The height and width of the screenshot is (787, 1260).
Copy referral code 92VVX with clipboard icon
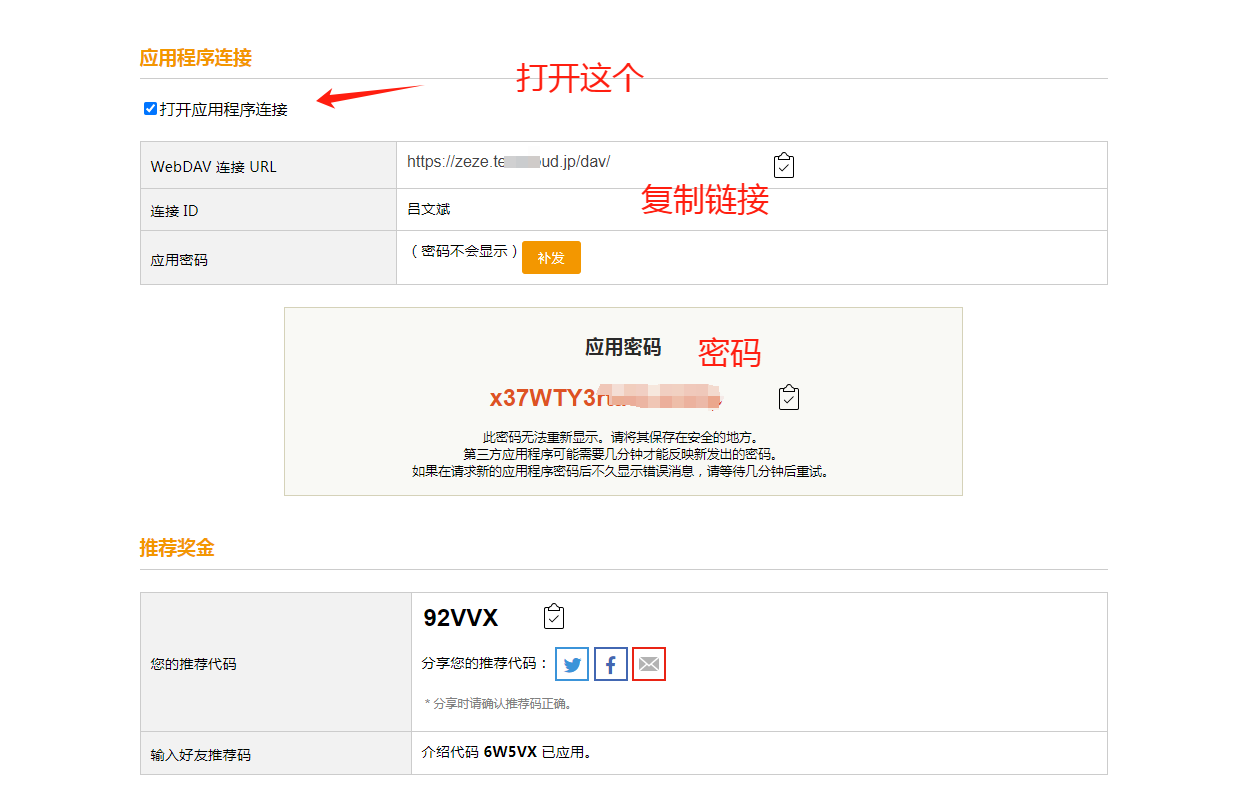coord(554,618)
